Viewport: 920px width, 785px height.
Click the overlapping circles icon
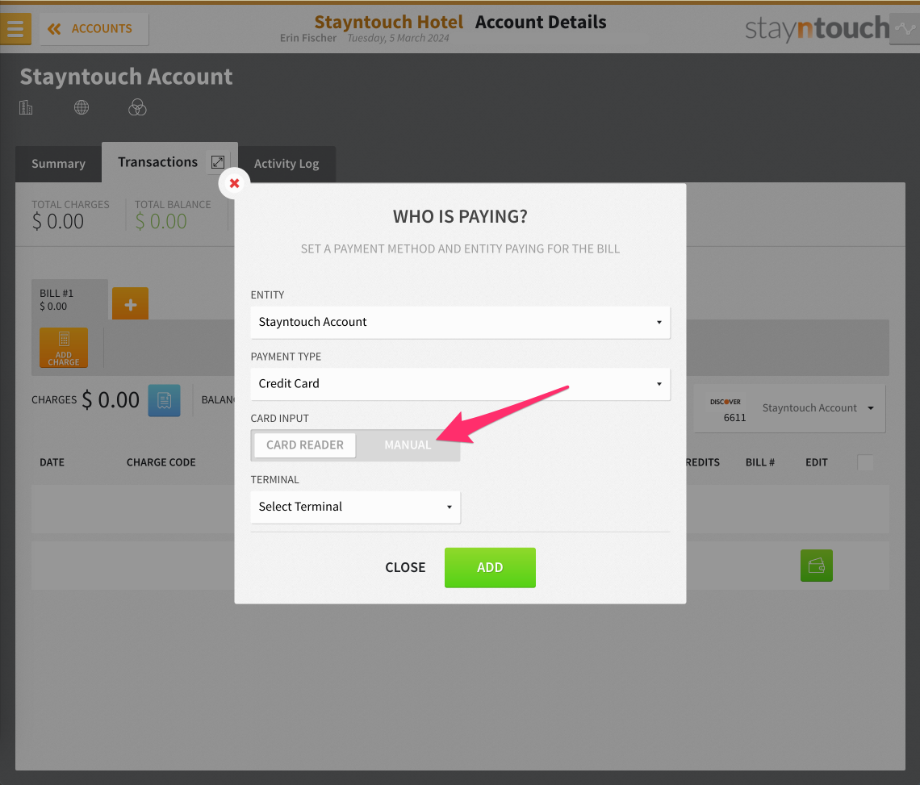(x=137, y=107)
